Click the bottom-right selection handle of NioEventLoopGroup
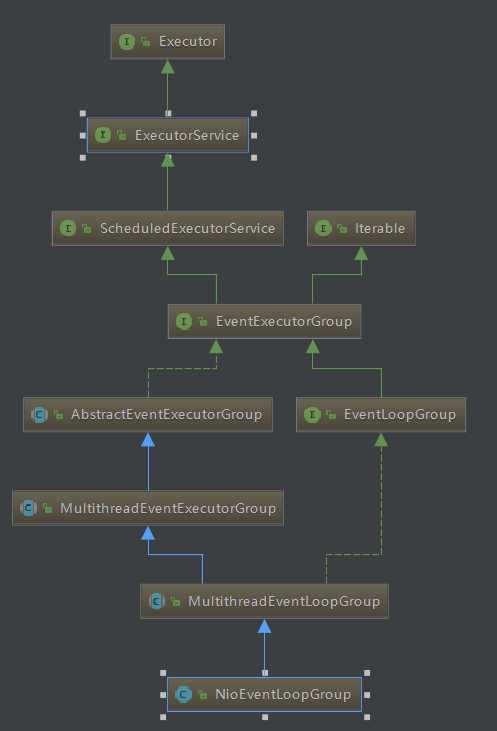This screenshot has height=731, width=497. click(367, 717)
